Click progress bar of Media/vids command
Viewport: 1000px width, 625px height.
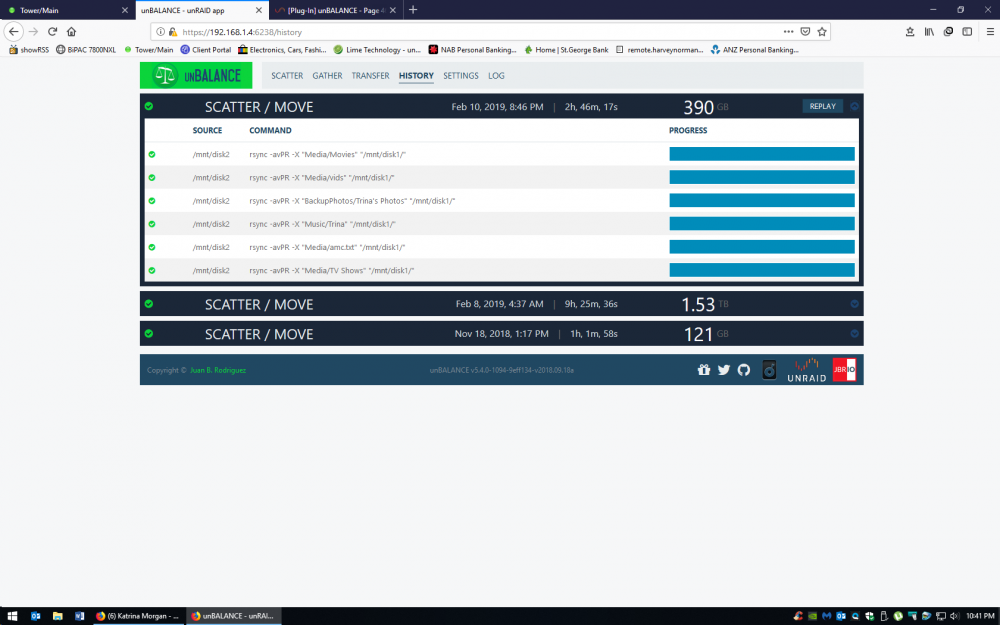click(x=762, y=177)
